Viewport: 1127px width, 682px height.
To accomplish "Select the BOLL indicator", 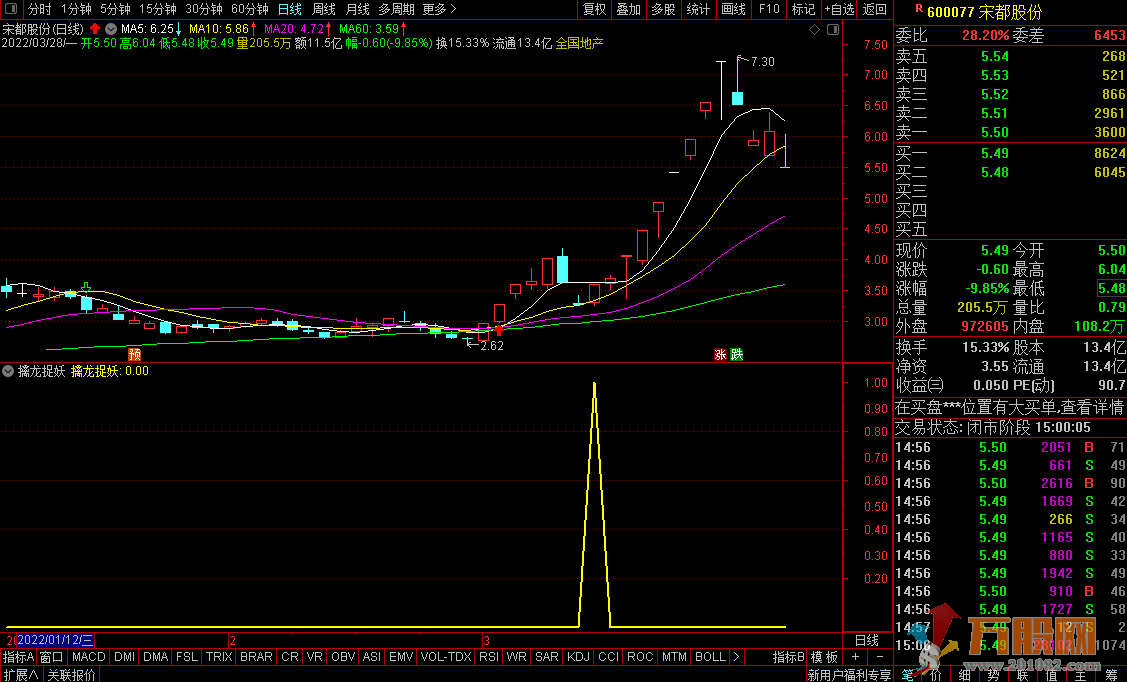I will tap(710, 657).
